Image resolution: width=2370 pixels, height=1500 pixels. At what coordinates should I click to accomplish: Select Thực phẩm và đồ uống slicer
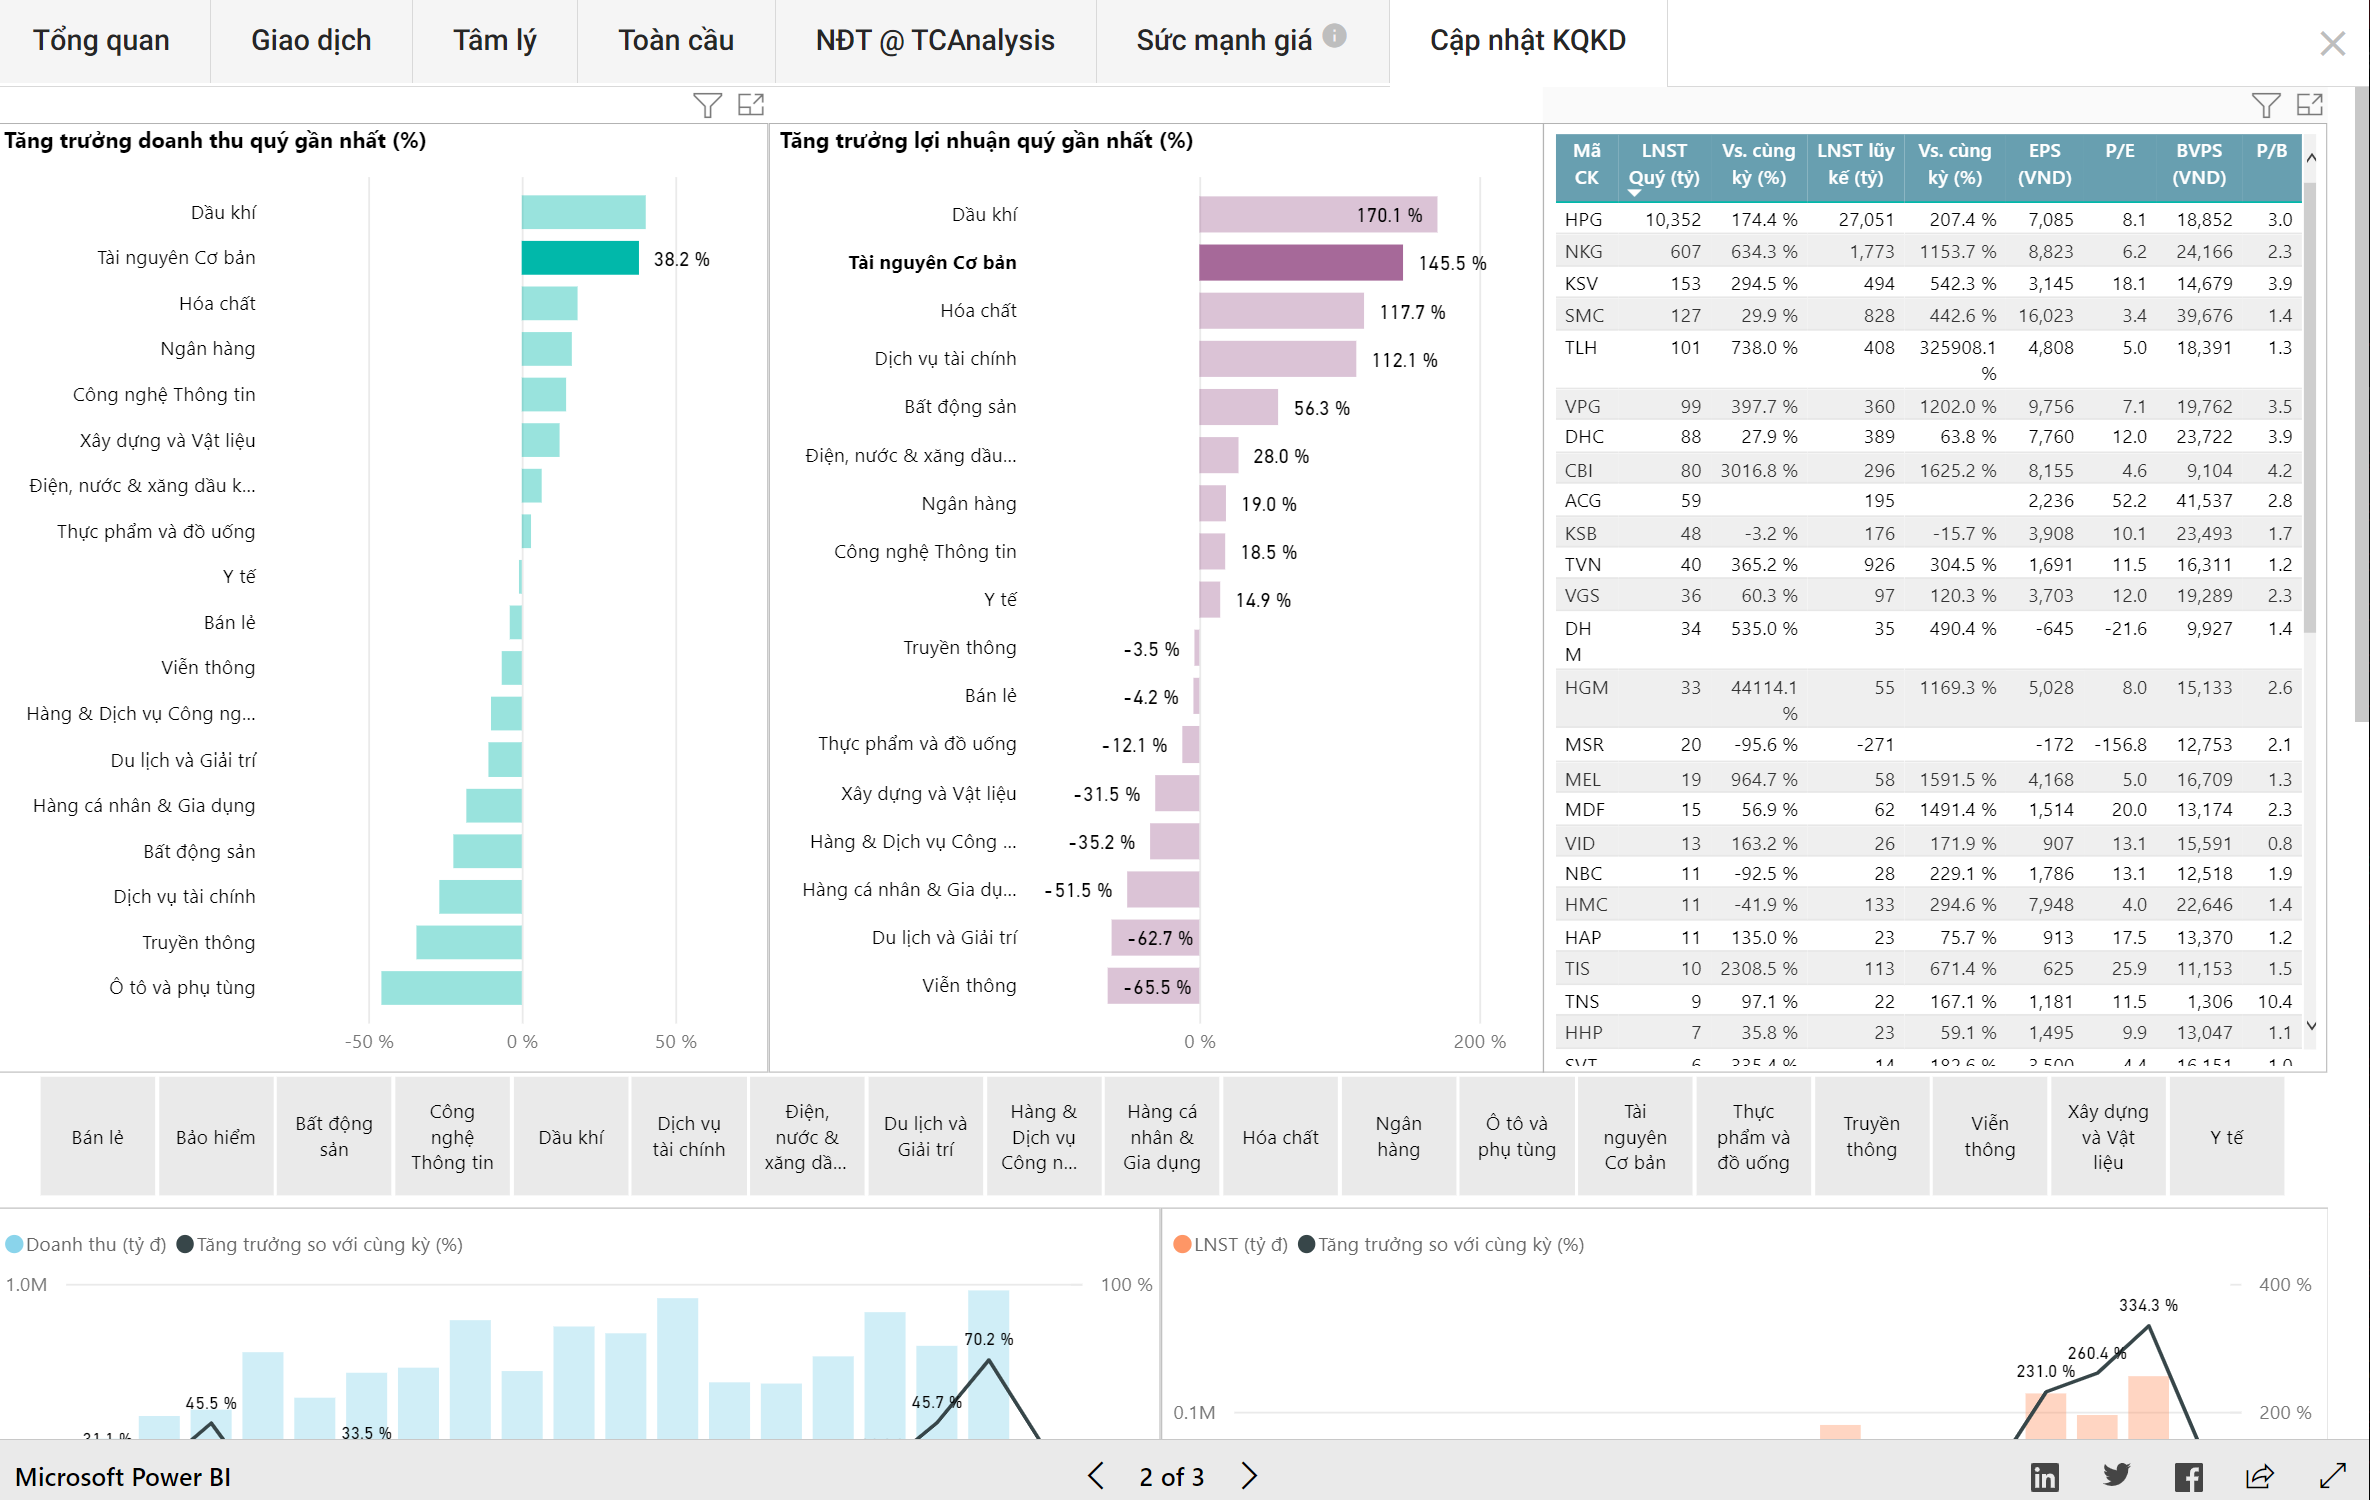click(1753, 1137)
